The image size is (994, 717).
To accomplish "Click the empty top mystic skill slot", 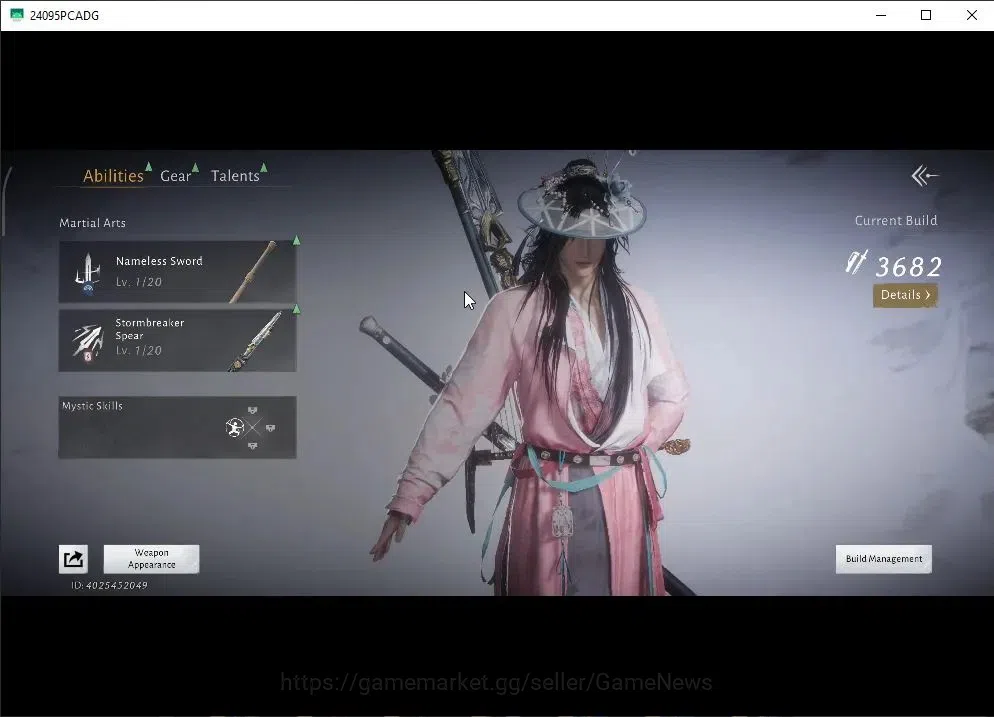I will tap(252, 411).
